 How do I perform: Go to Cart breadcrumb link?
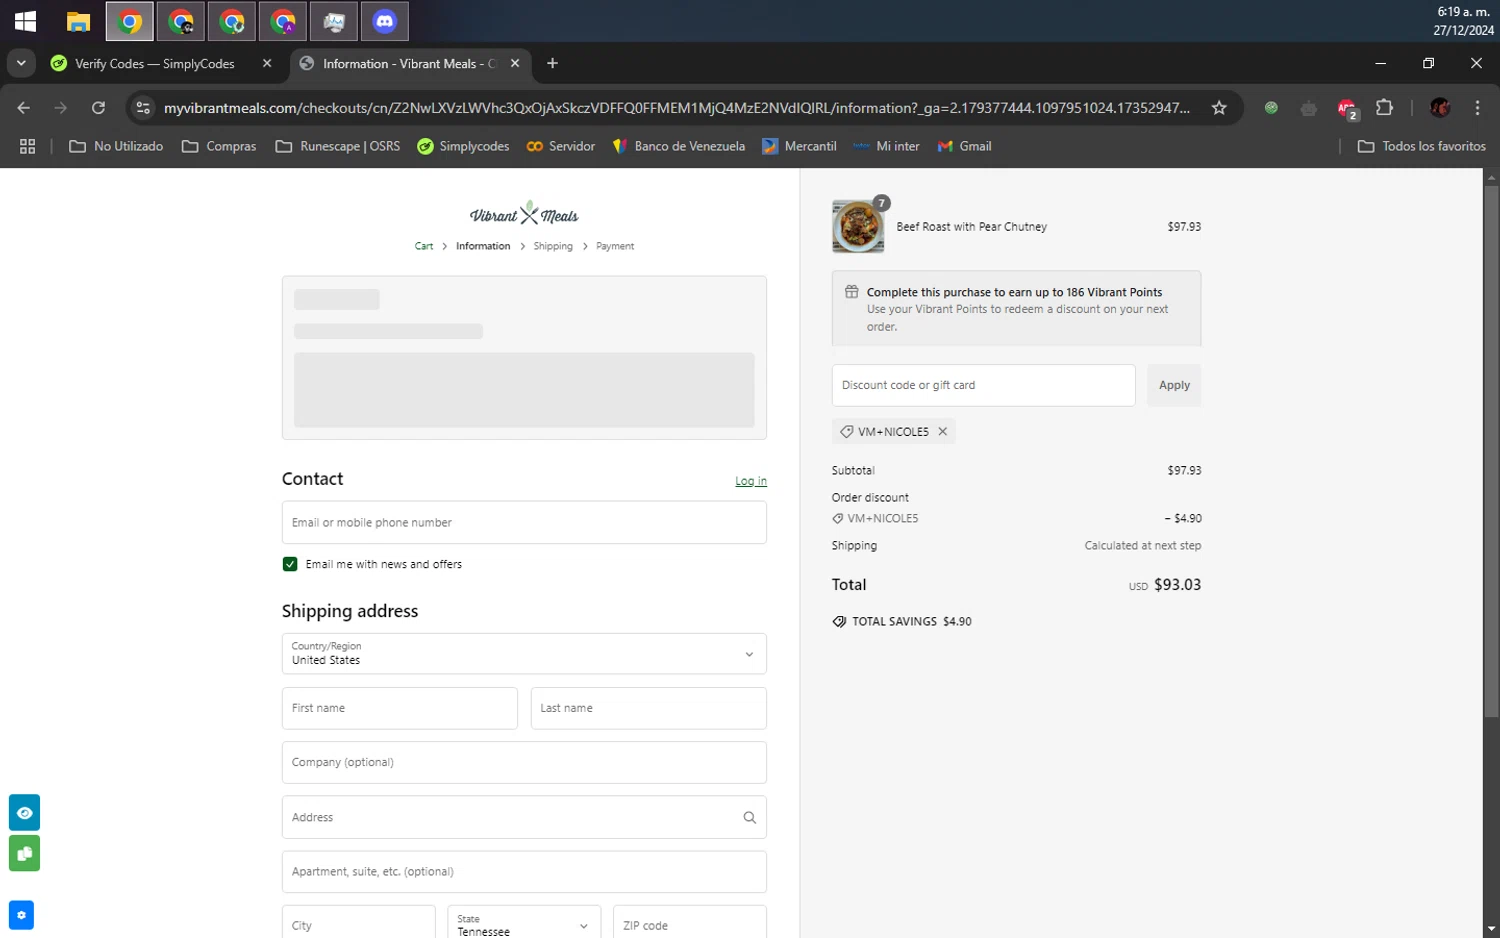(x=424, y=246)
